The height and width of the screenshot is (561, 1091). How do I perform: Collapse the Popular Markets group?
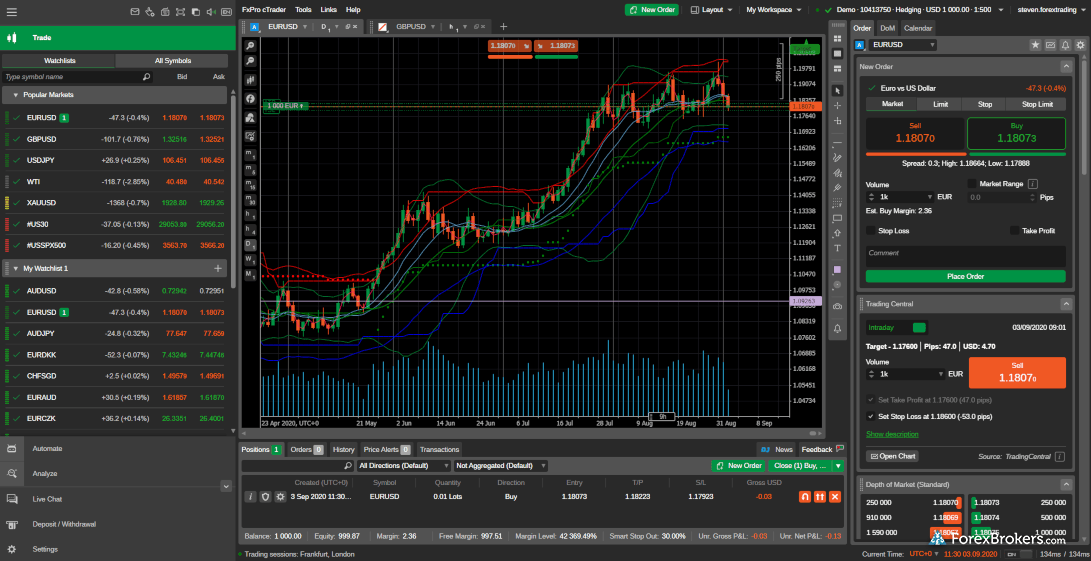click(15, 95)
